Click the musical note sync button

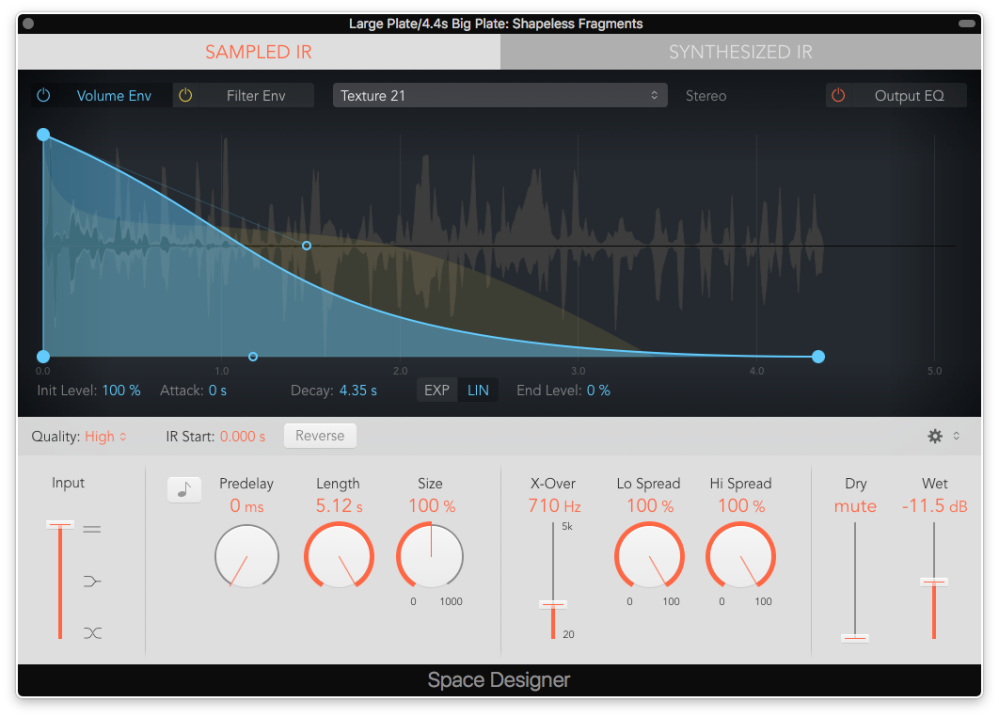click(184, 489)
